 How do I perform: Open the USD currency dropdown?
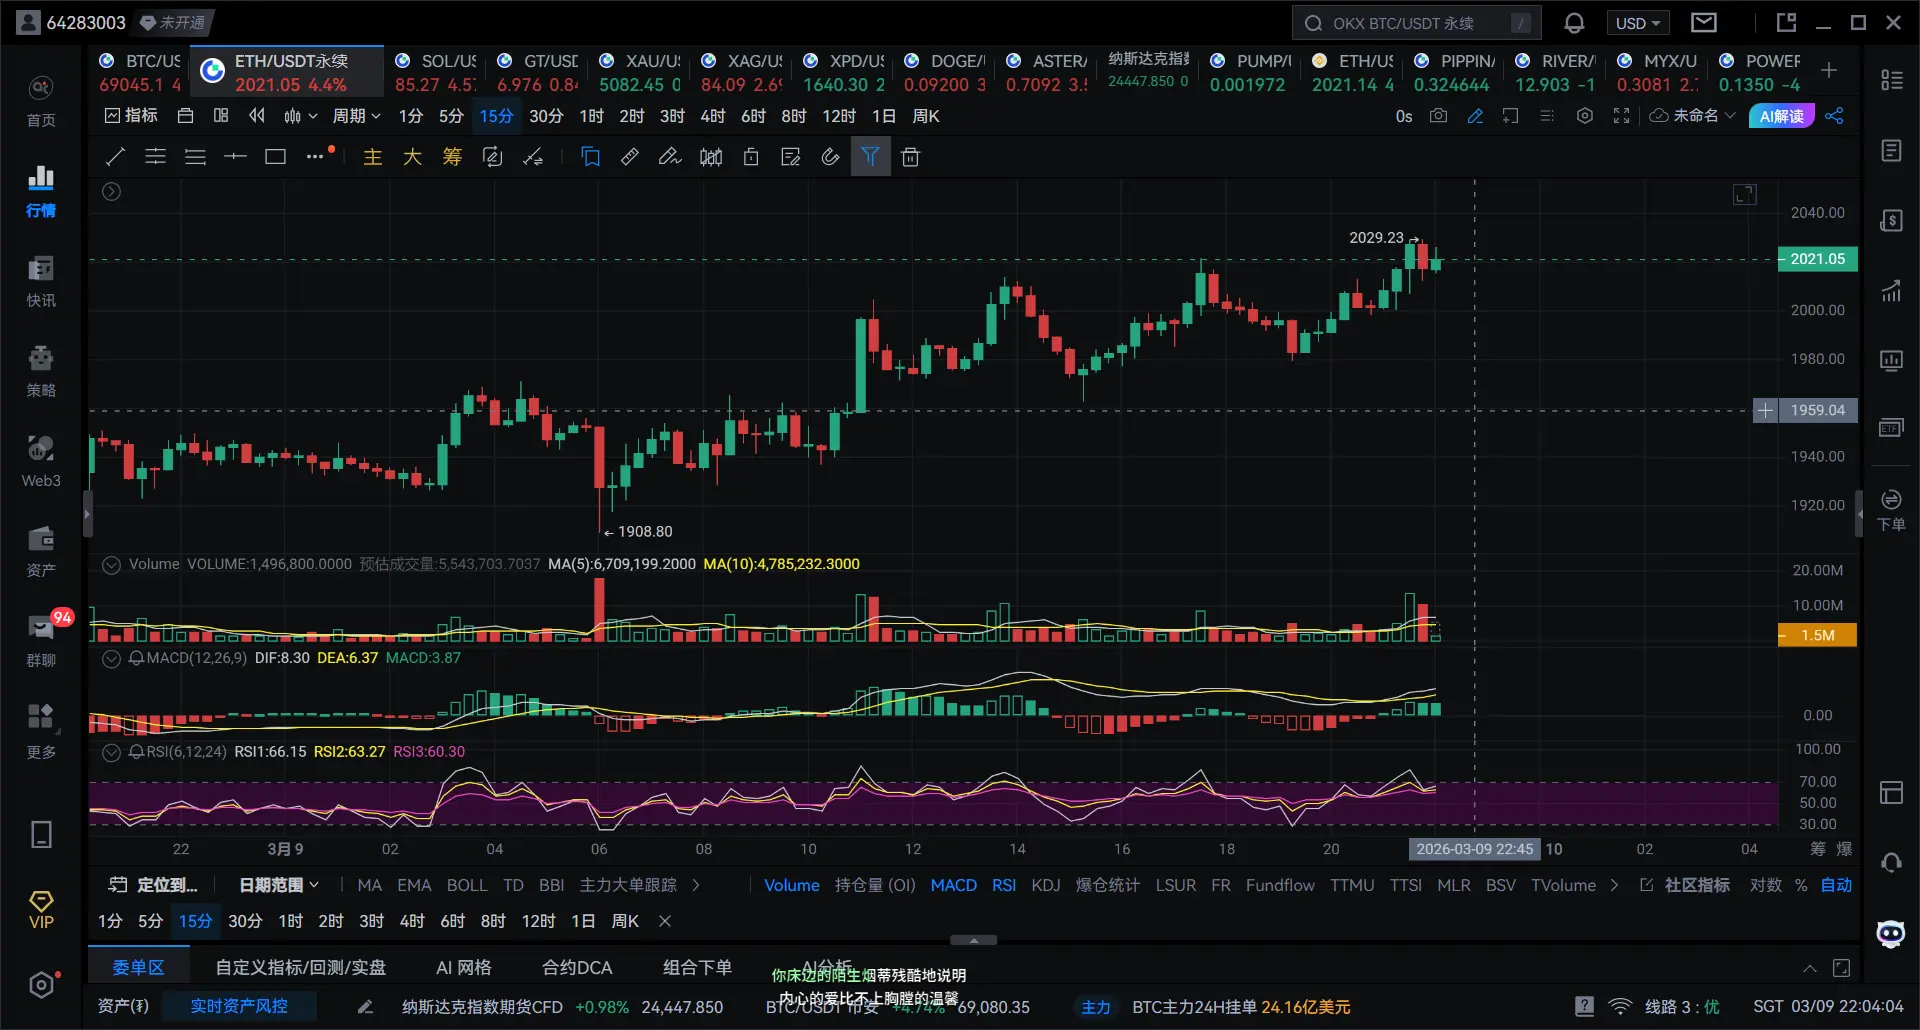pos(1638,23)
